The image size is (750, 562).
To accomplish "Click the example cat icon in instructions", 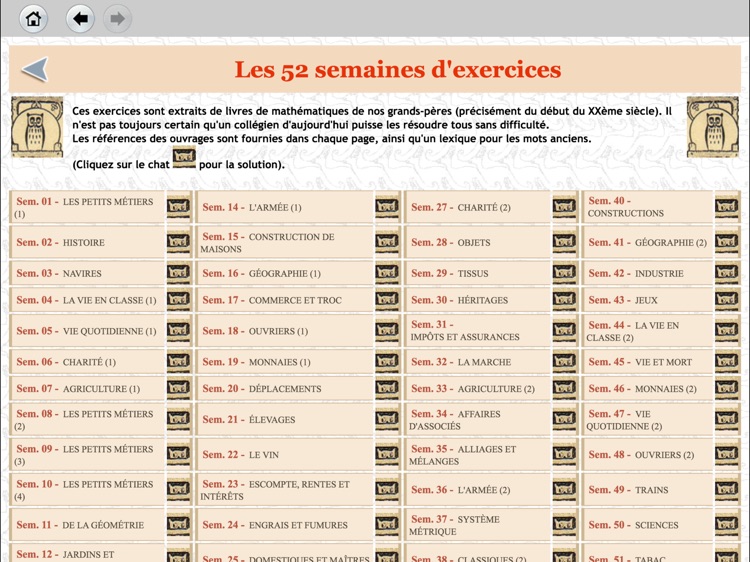I will [x=184, y=158].
